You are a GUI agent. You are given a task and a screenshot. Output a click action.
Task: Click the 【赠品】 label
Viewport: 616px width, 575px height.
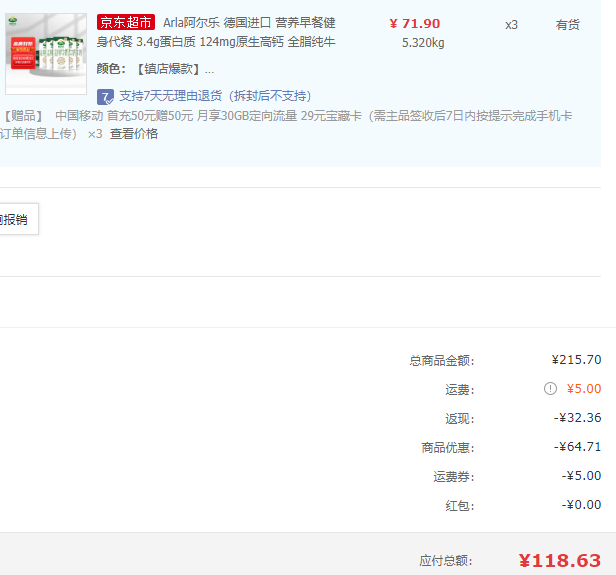pyautogui.click(x=23, y=116)
